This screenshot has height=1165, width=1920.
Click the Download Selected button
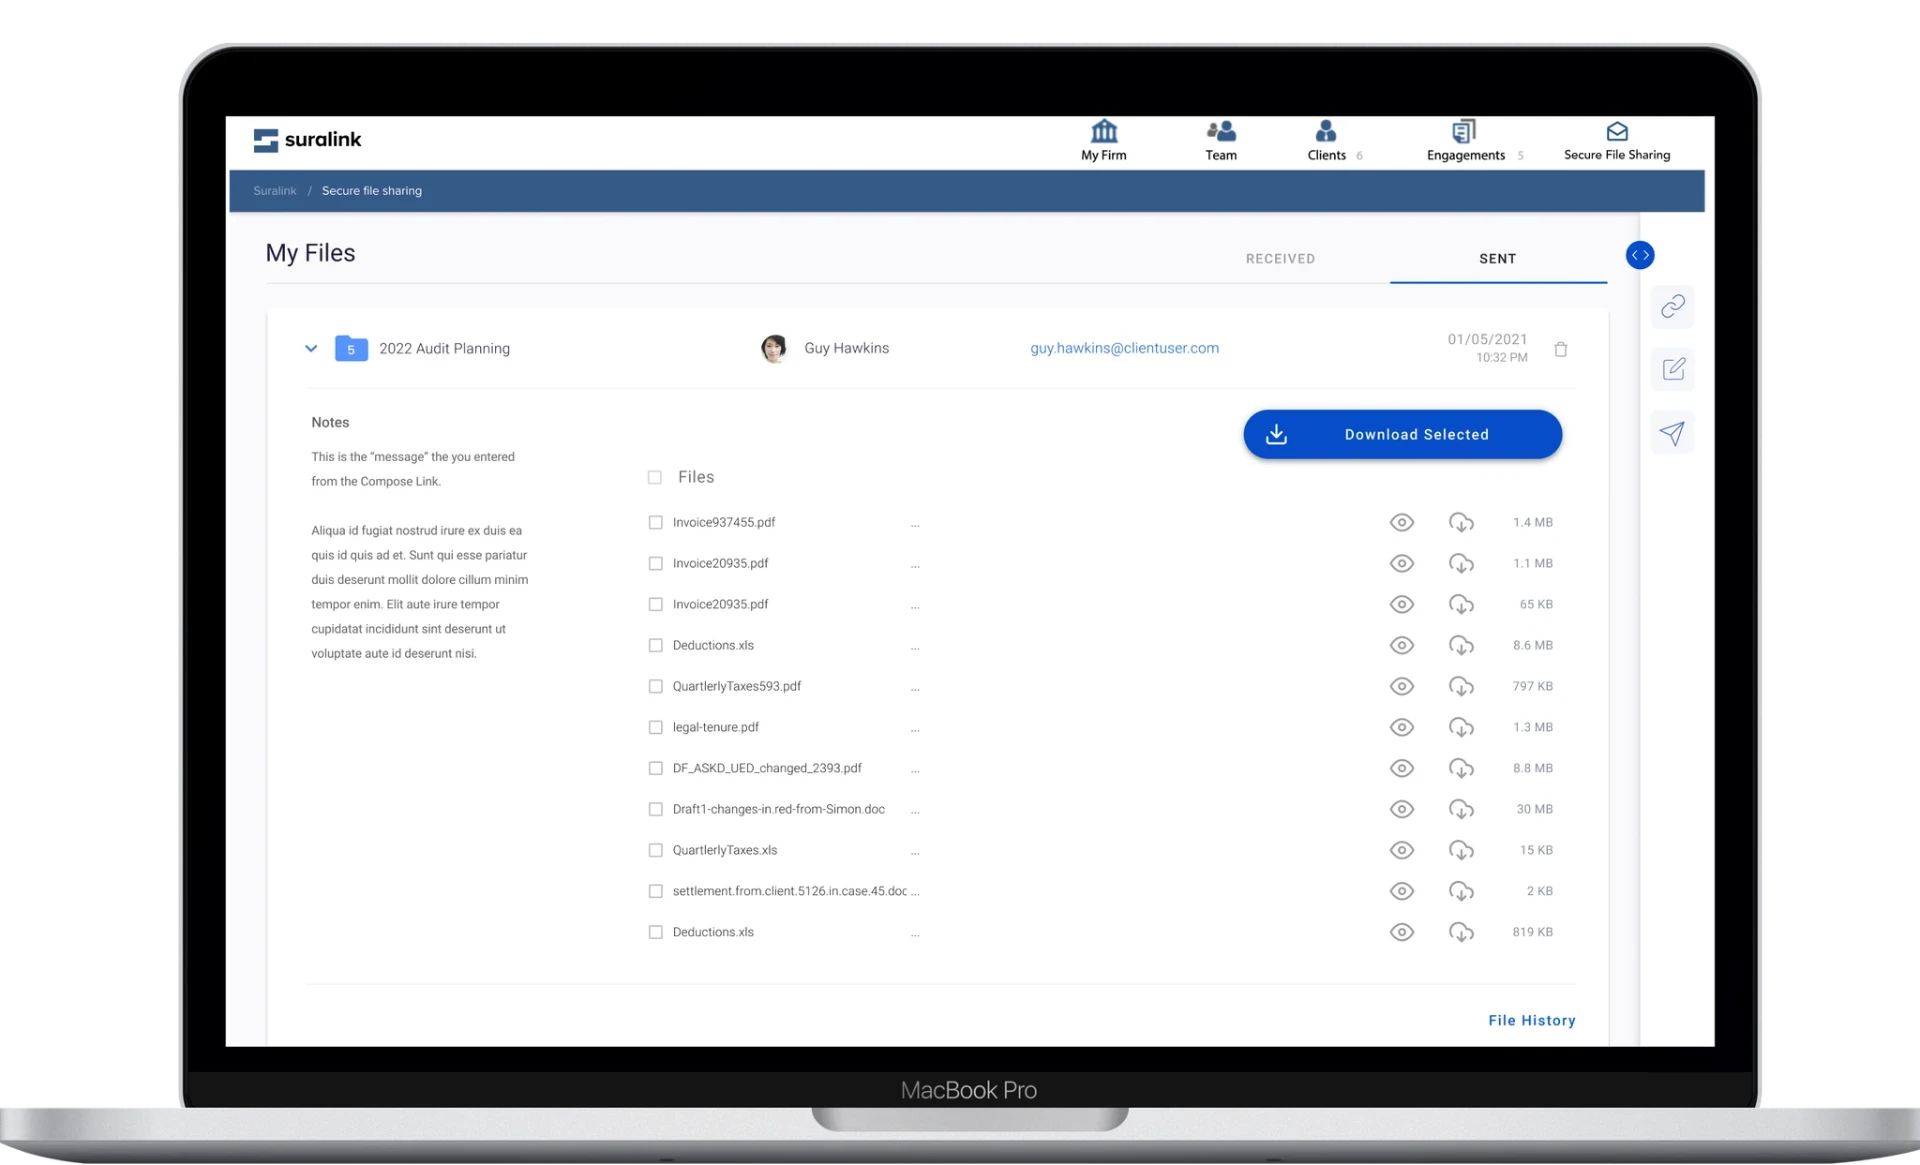click(x=1403, y=434)
